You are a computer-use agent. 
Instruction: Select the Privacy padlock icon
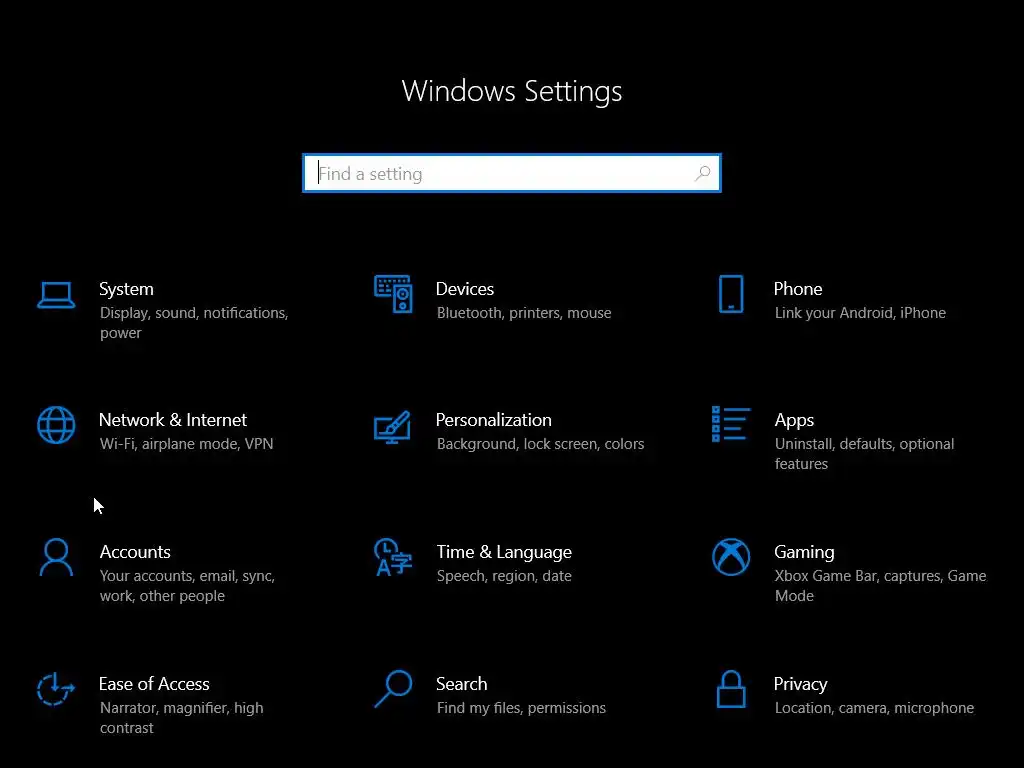[731, 689]
